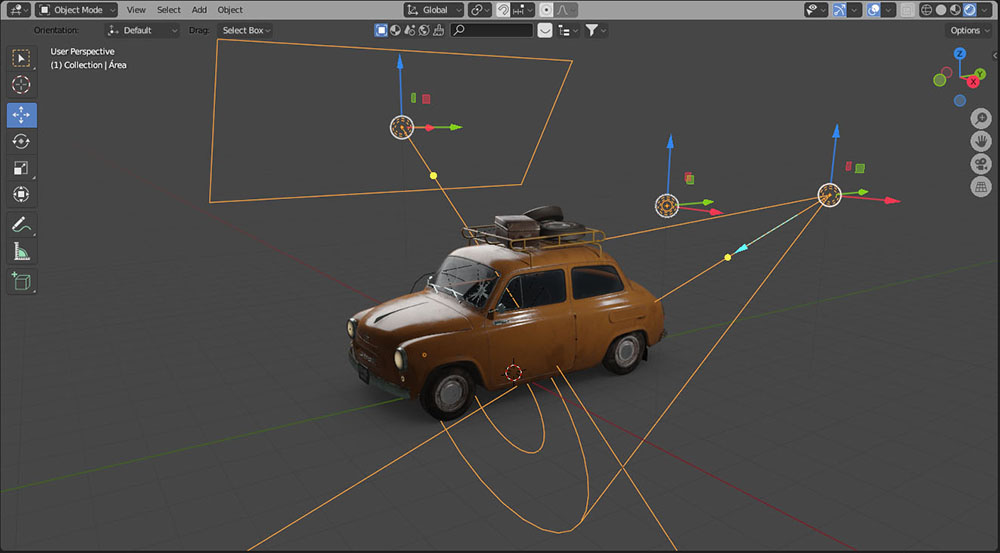
Task: Enable proportional editing toggle
Action: coord(546,10)
